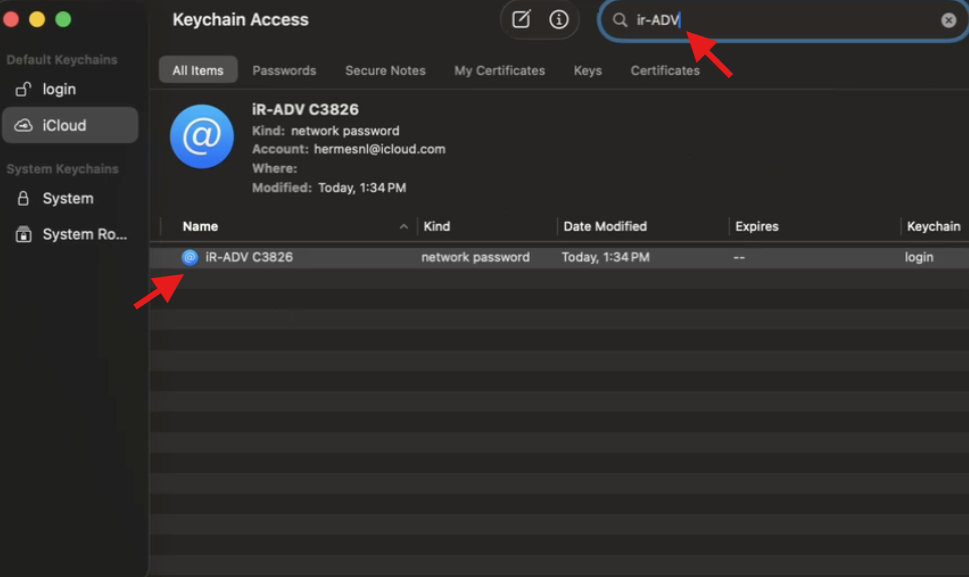Open the info inspector icon in toolbar
Image resolution: width=969 pixels, height=577 pixels.
(559, 20)
